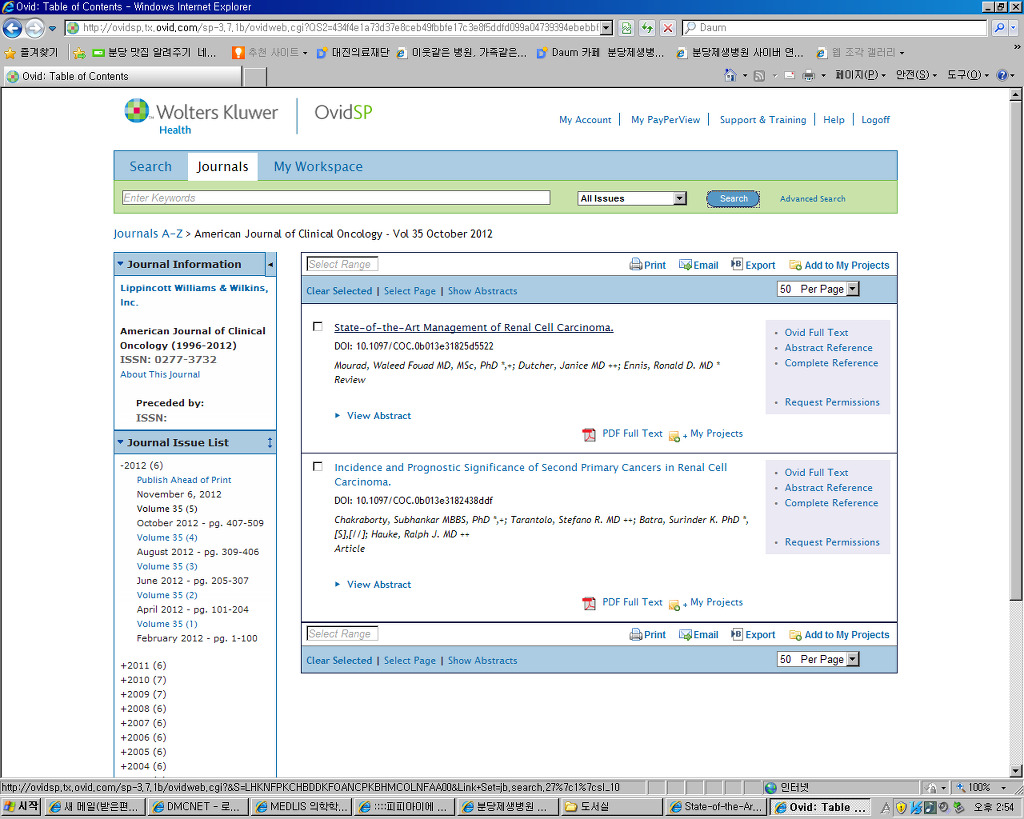Open the IE Page (페이지) menu
The height and width of the screenshot is (819, 1024).
coord(861,75)
